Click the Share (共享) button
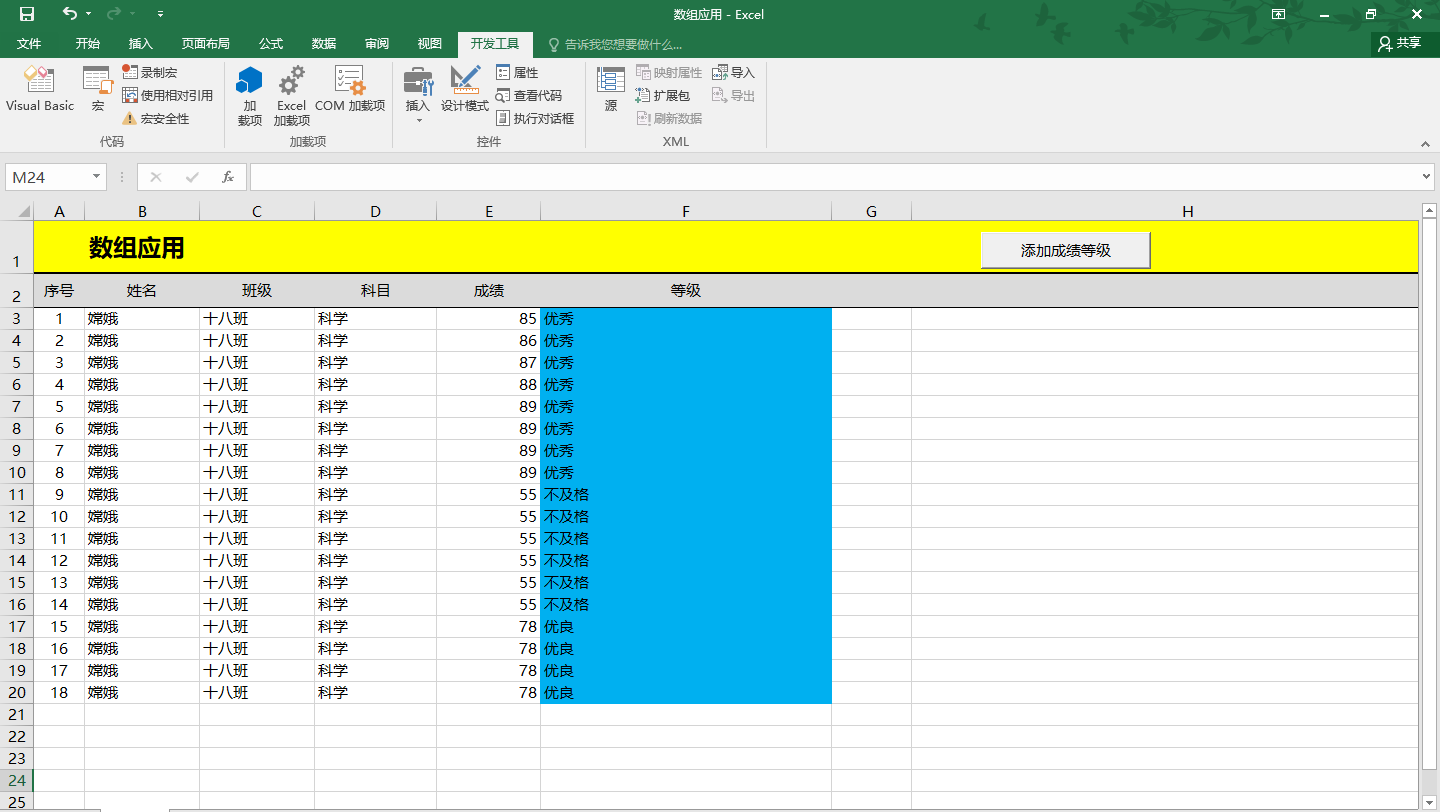The image size is (1440, 812). 1400,43
